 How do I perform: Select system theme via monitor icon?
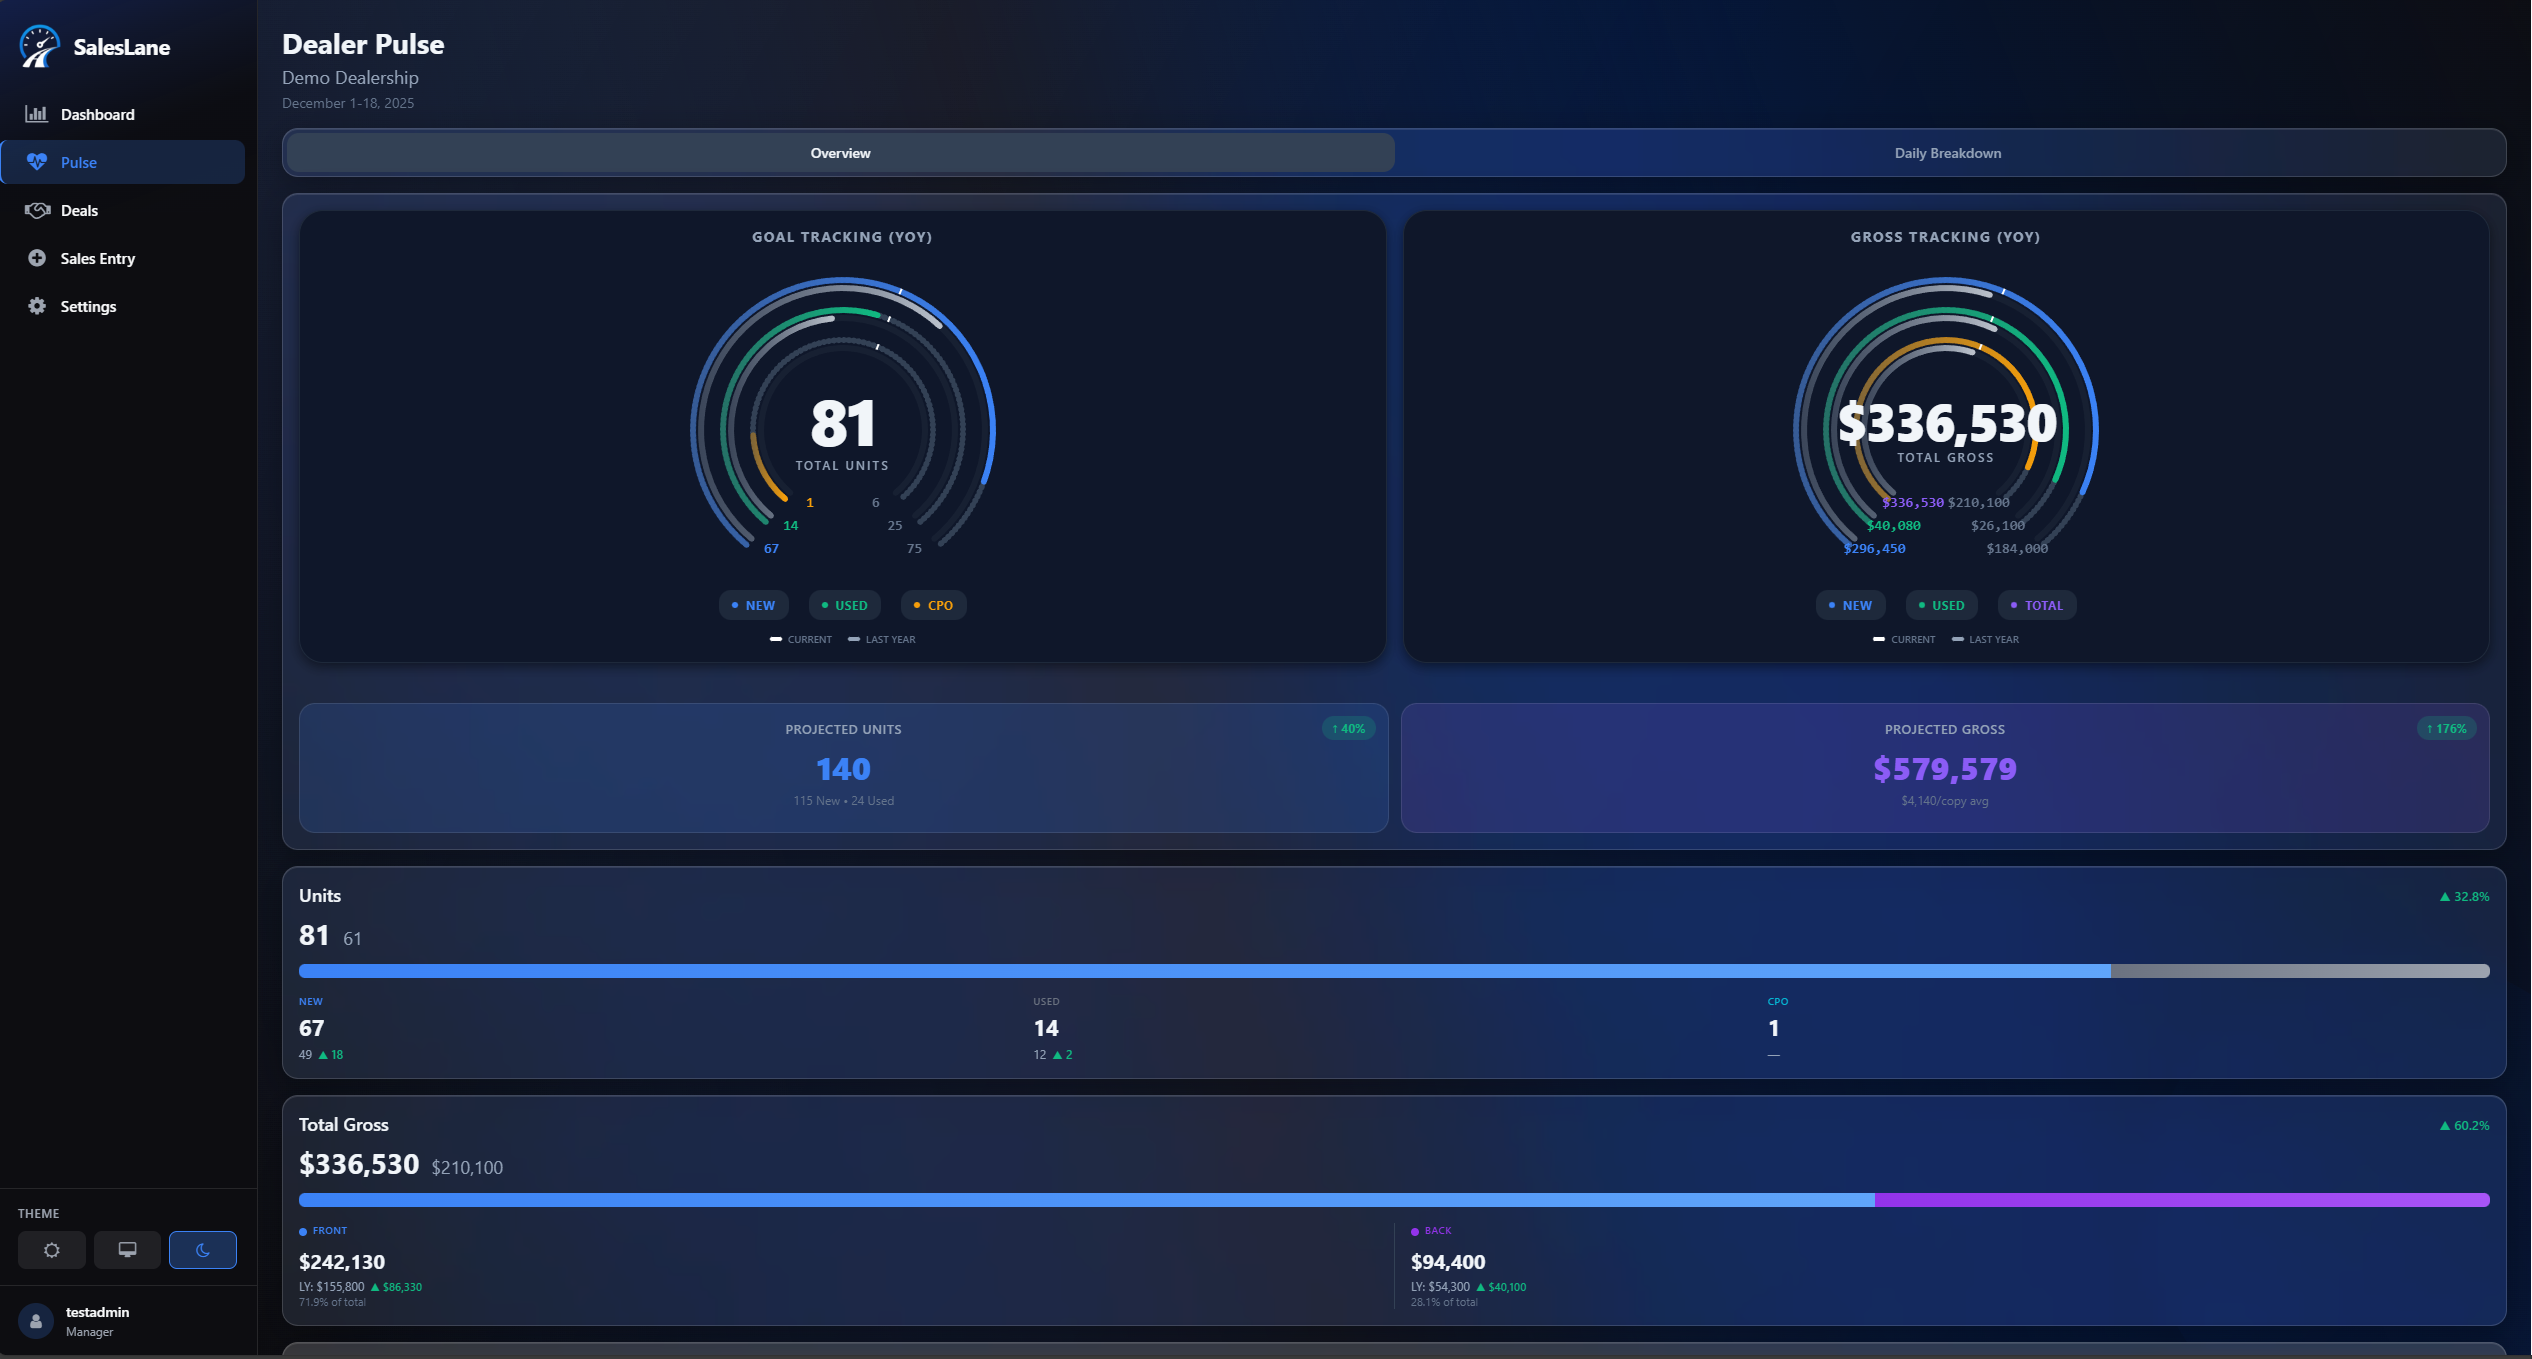(x=127, y=1249)
